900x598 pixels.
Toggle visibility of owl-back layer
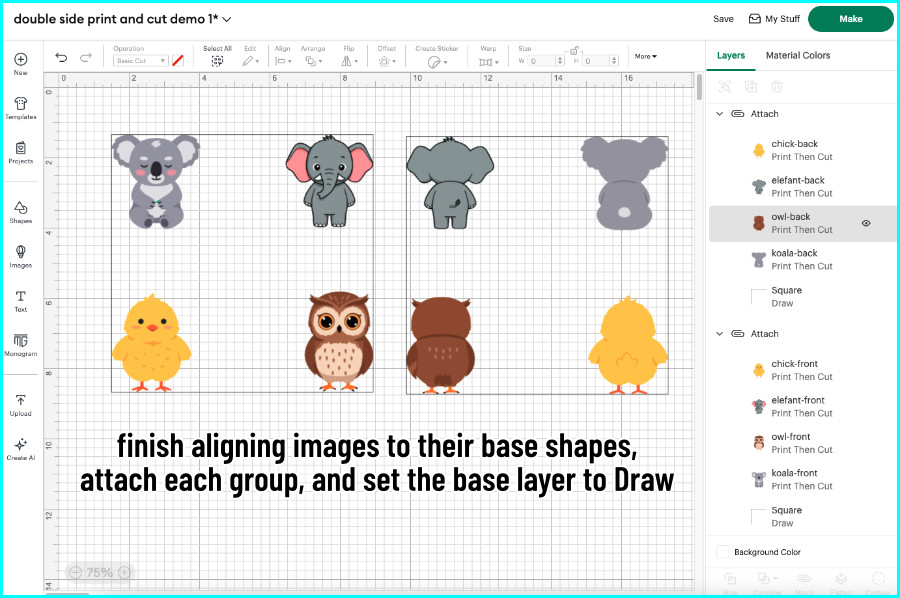[x=866, y=223]
